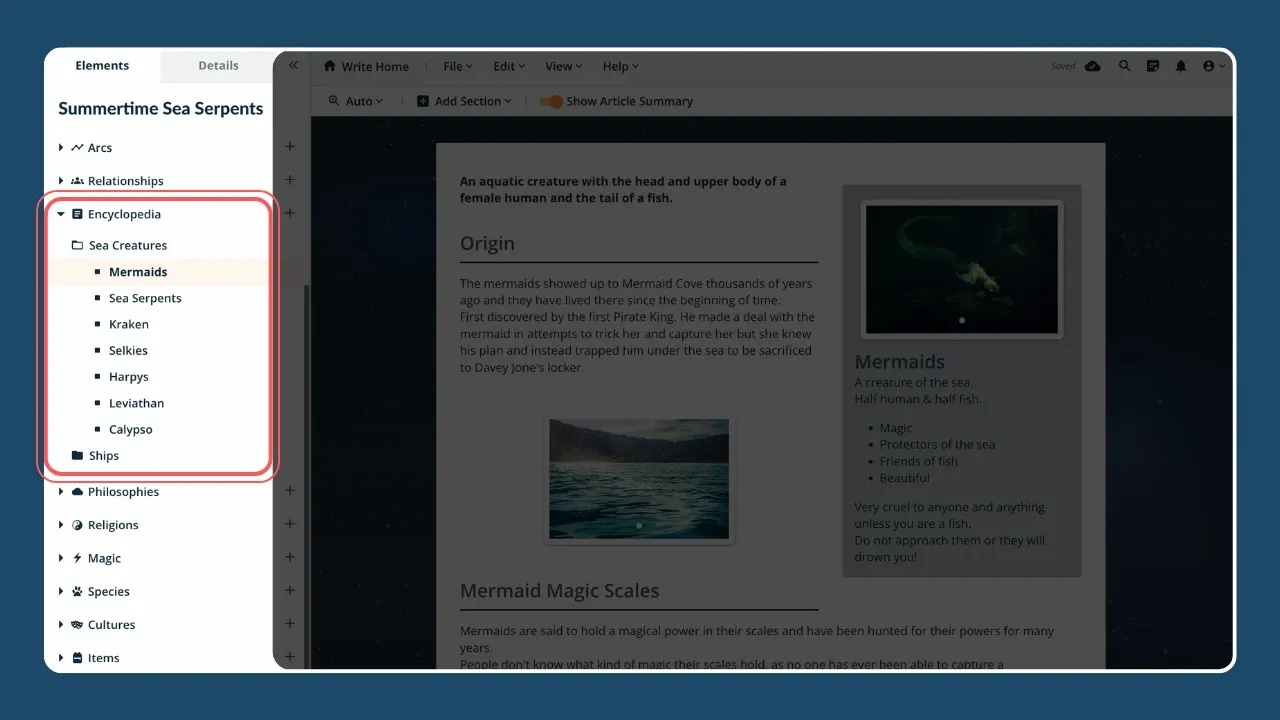Click the Arcs waveform icon
Screen dimensions: 1280x720
(x=78, y=147)
